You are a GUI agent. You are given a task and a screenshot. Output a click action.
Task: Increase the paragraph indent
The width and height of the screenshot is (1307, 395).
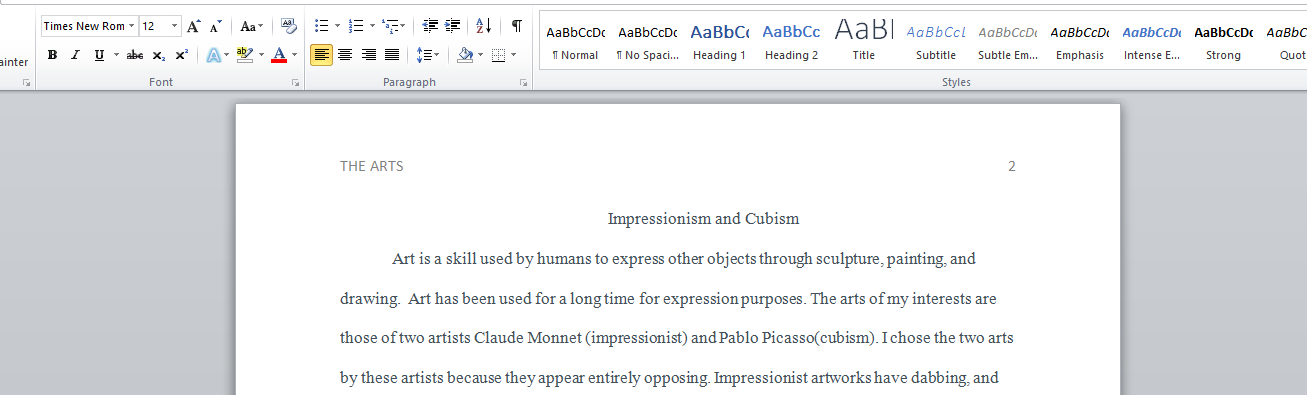pyautogui.click(x=453, y=26)
